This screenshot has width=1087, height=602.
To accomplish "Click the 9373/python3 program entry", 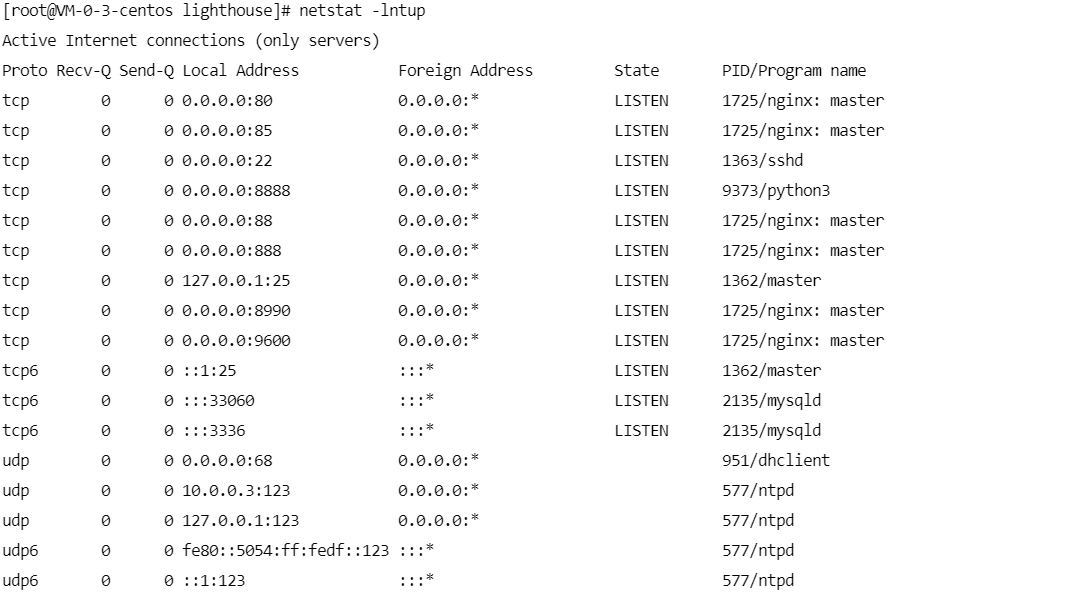I will click(x=776, y=191).
